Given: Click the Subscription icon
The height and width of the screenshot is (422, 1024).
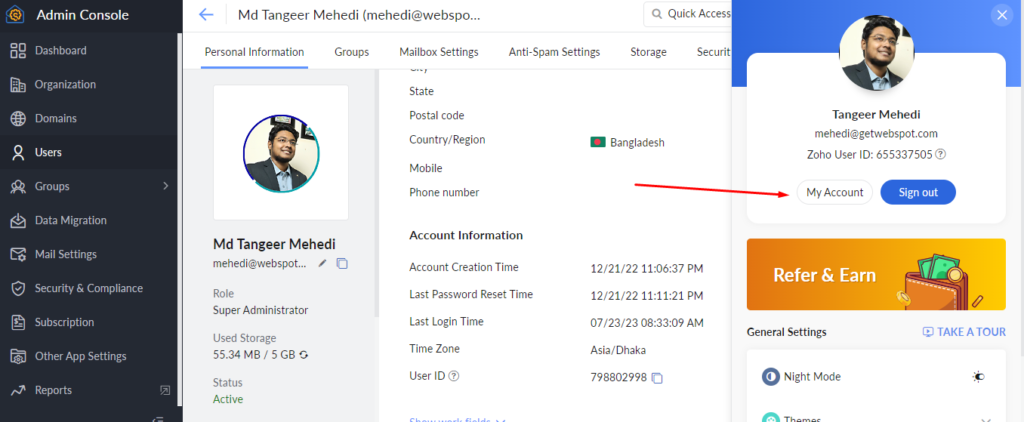Looking at the screenshot, I should pyautogui.click(x=18, y=322).
